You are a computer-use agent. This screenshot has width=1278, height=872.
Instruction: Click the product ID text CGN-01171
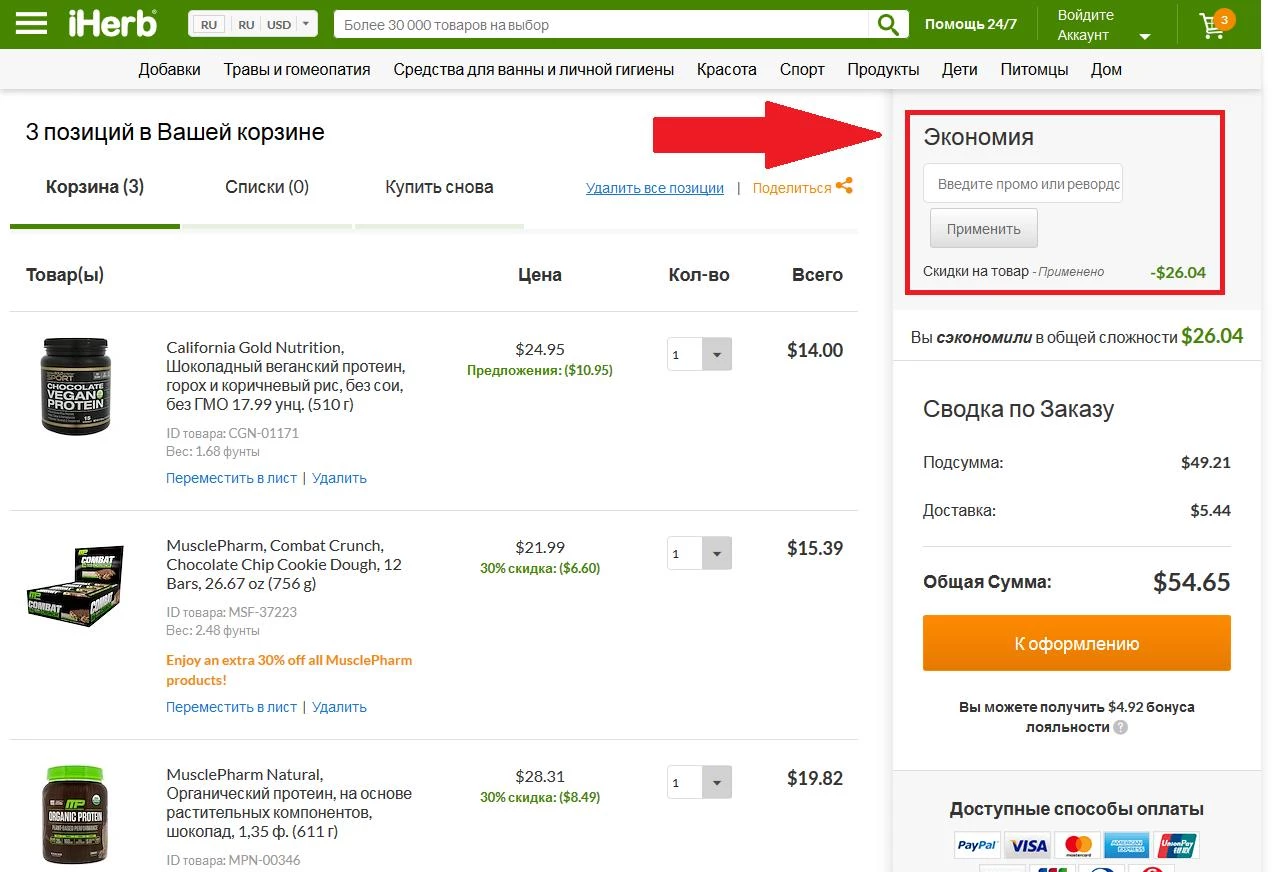pos(263,433)
